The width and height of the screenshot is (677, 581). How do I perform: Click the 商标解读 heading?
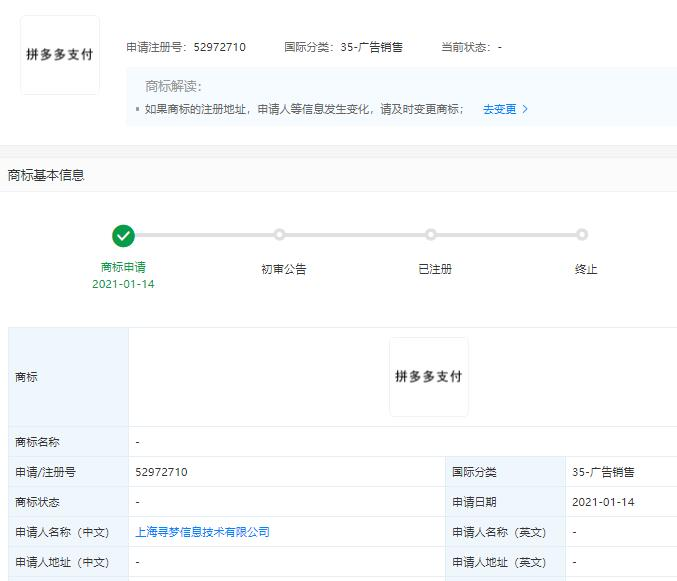tap(180, 86)
